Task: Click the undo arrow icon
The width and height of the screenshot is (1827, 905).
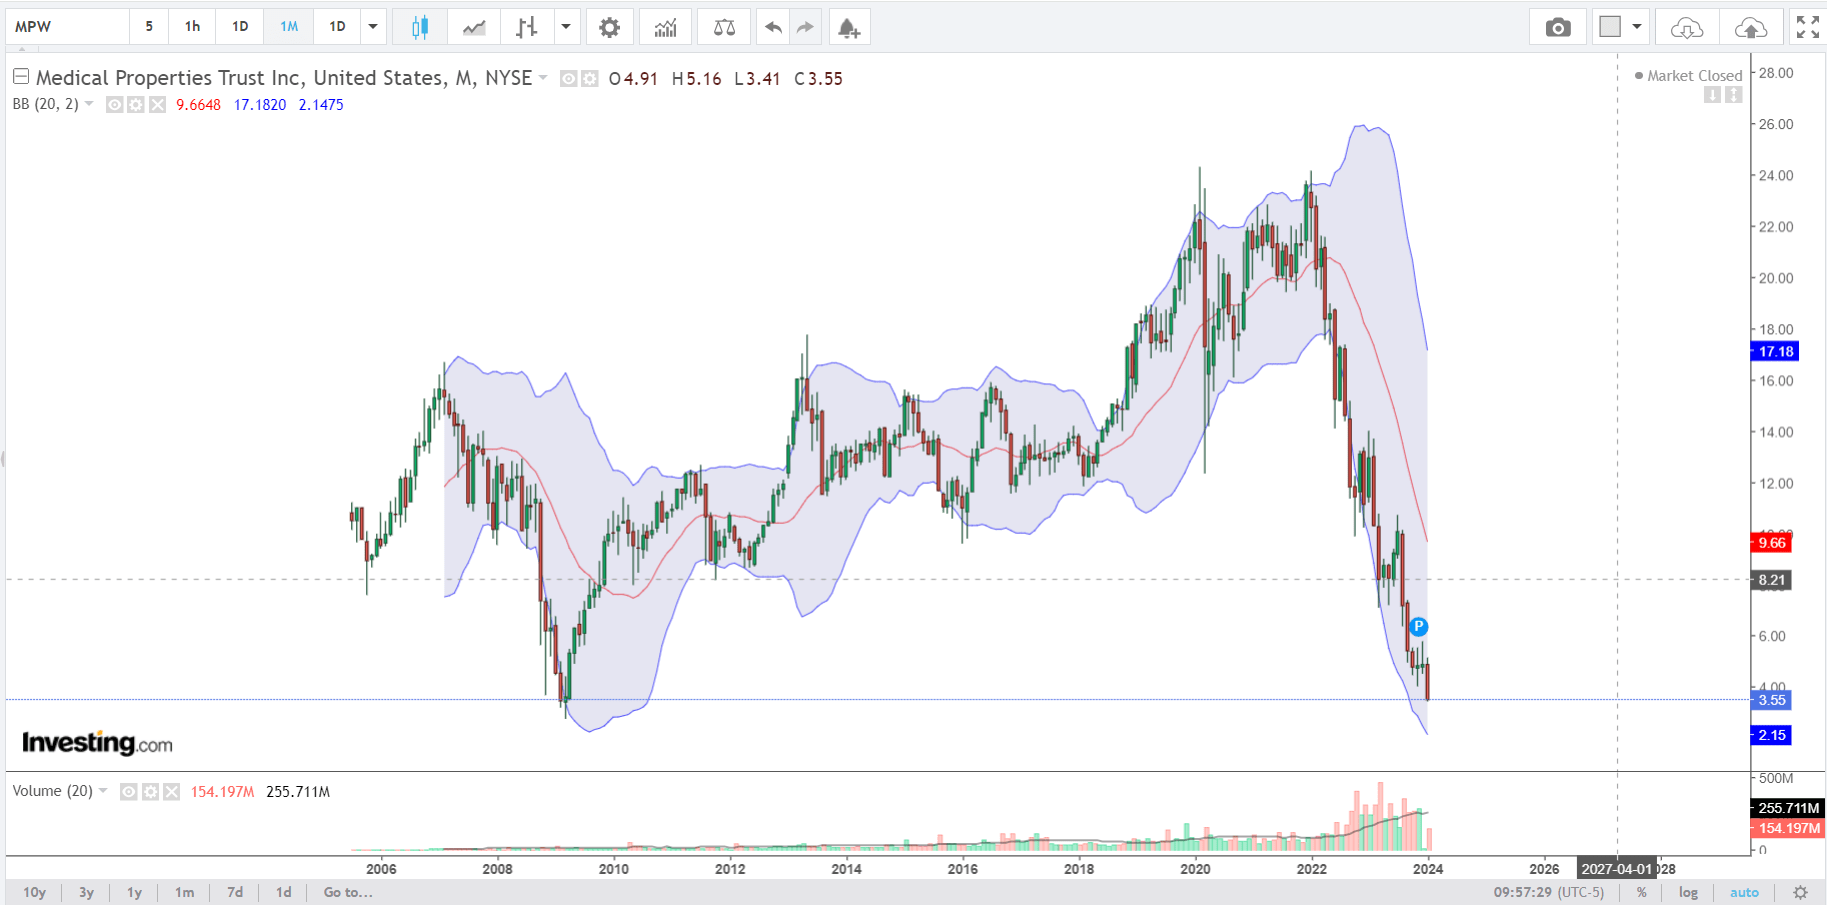Action: 772,26
